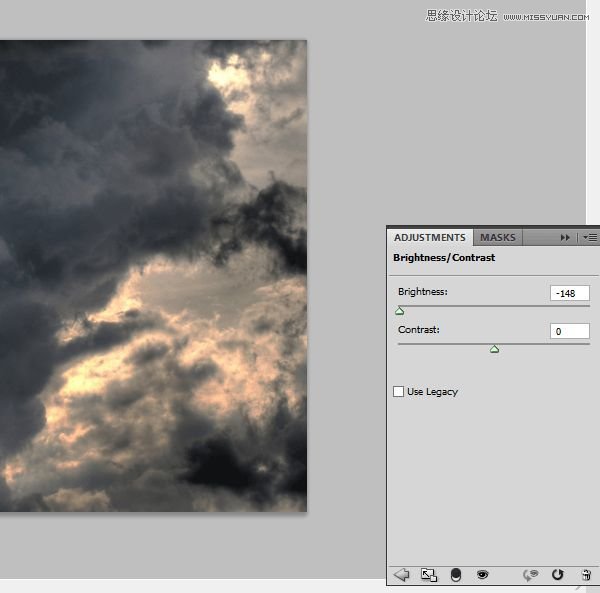The image size is (600, 593).
Task: Enable the Use Legacy checkbox
Action: [x=399, y=391]
